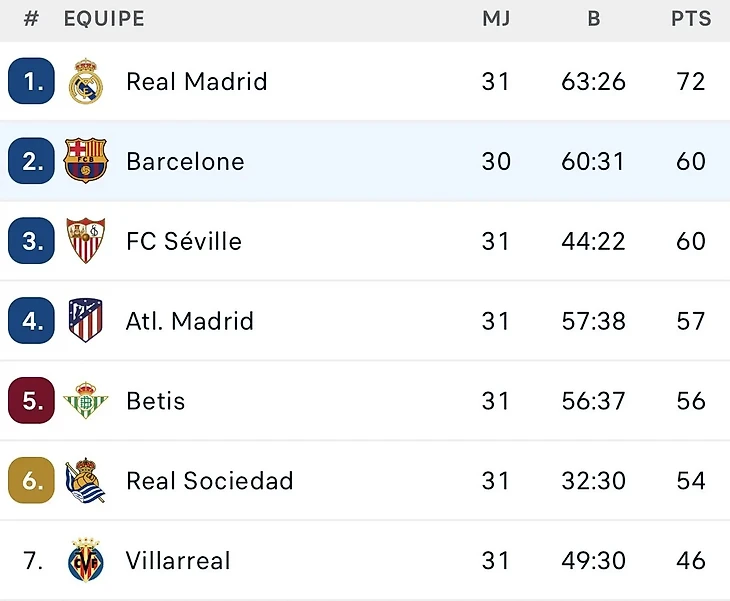The image size is (730, 601).
Task: Click the FC Séville club crest
Action: point(86,241)
